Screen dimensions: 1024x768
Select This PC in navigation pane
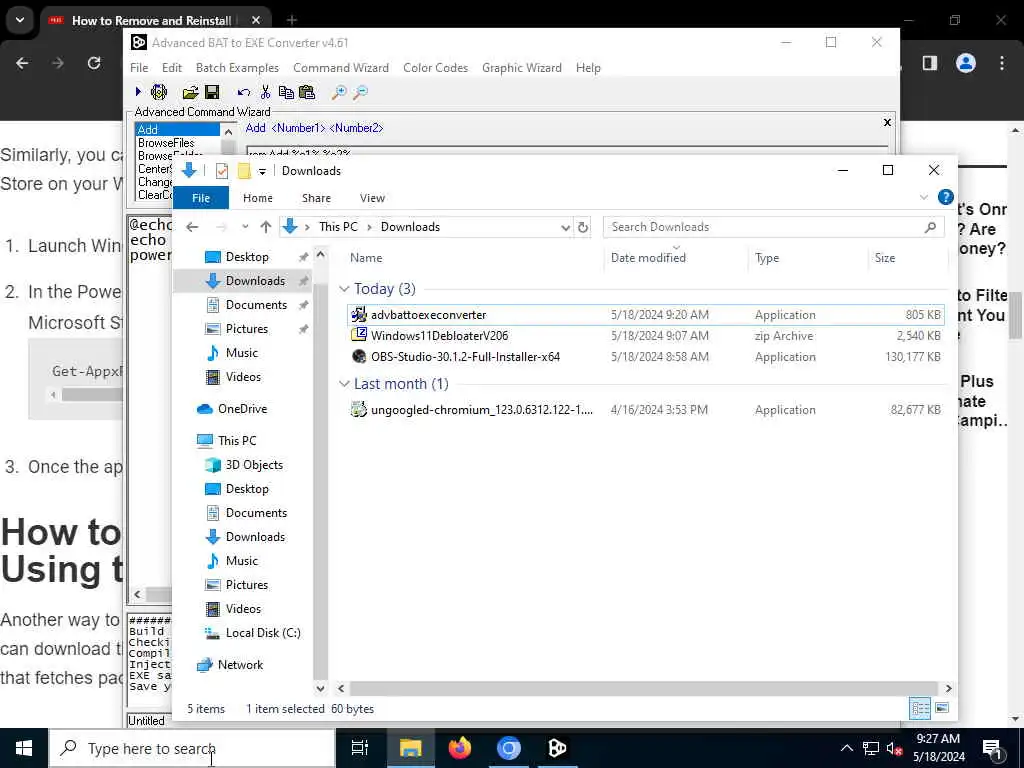[x=236, y=441]
